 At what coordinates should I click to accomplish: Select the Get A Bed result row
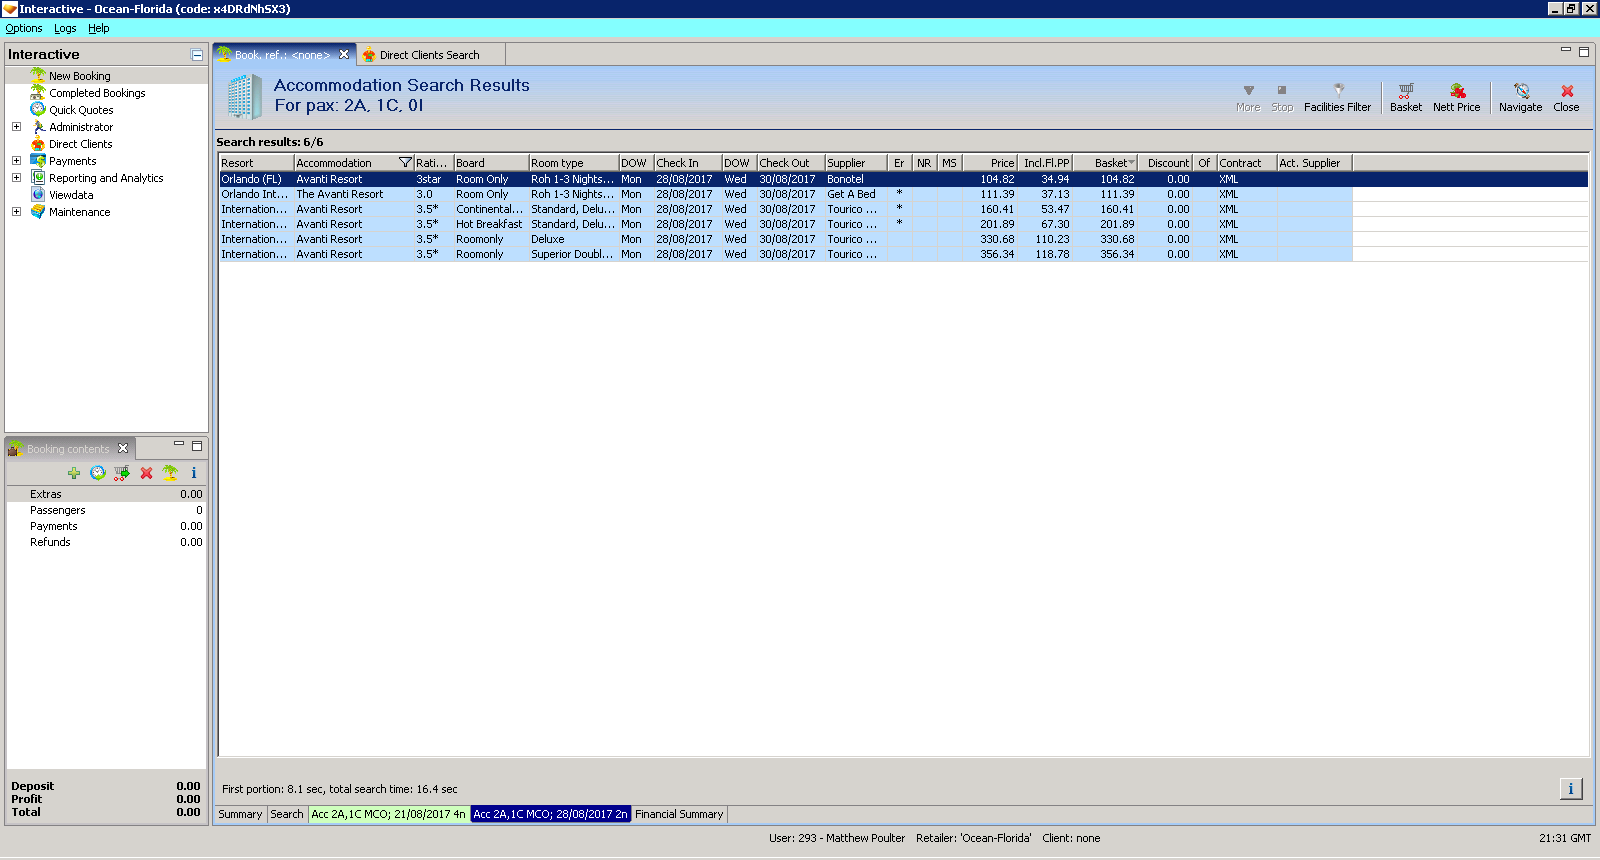click(850, 194)
